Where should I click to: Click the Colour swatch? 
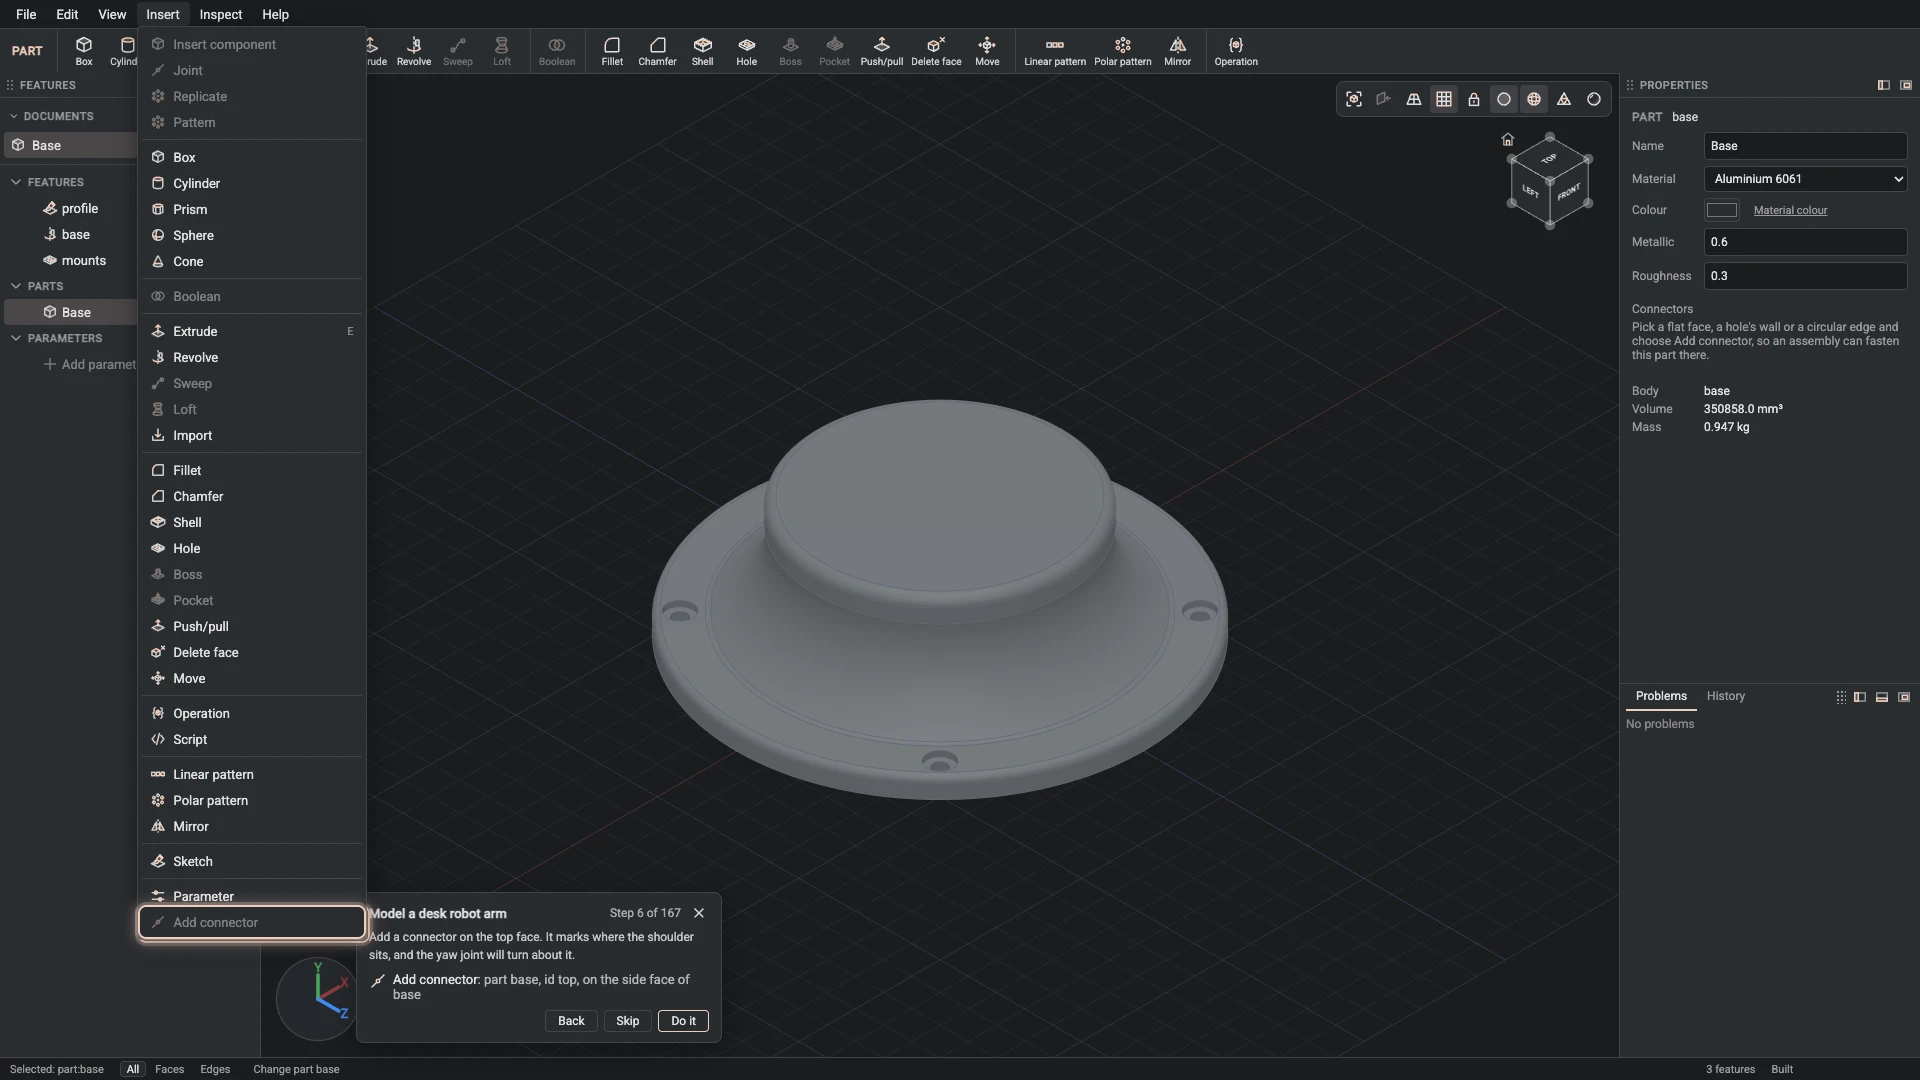pyautogui.click(x=1721, y=210)
